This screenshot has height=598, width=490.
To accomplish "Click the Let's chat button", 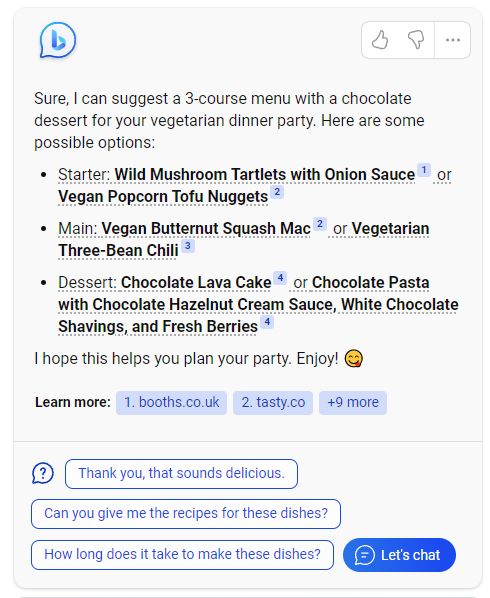I will pyautogui.click(x=399, y=555).
